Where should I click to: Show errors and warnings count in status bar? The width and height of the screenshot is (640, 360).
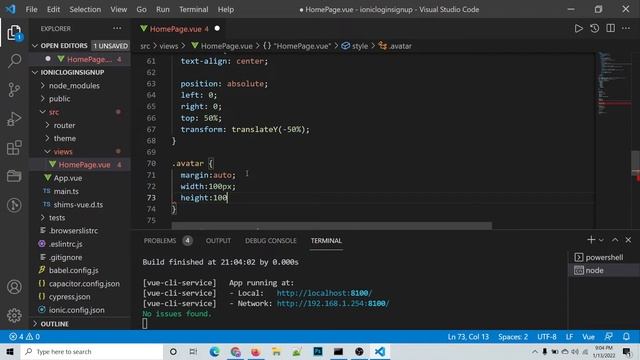[24, 337]
